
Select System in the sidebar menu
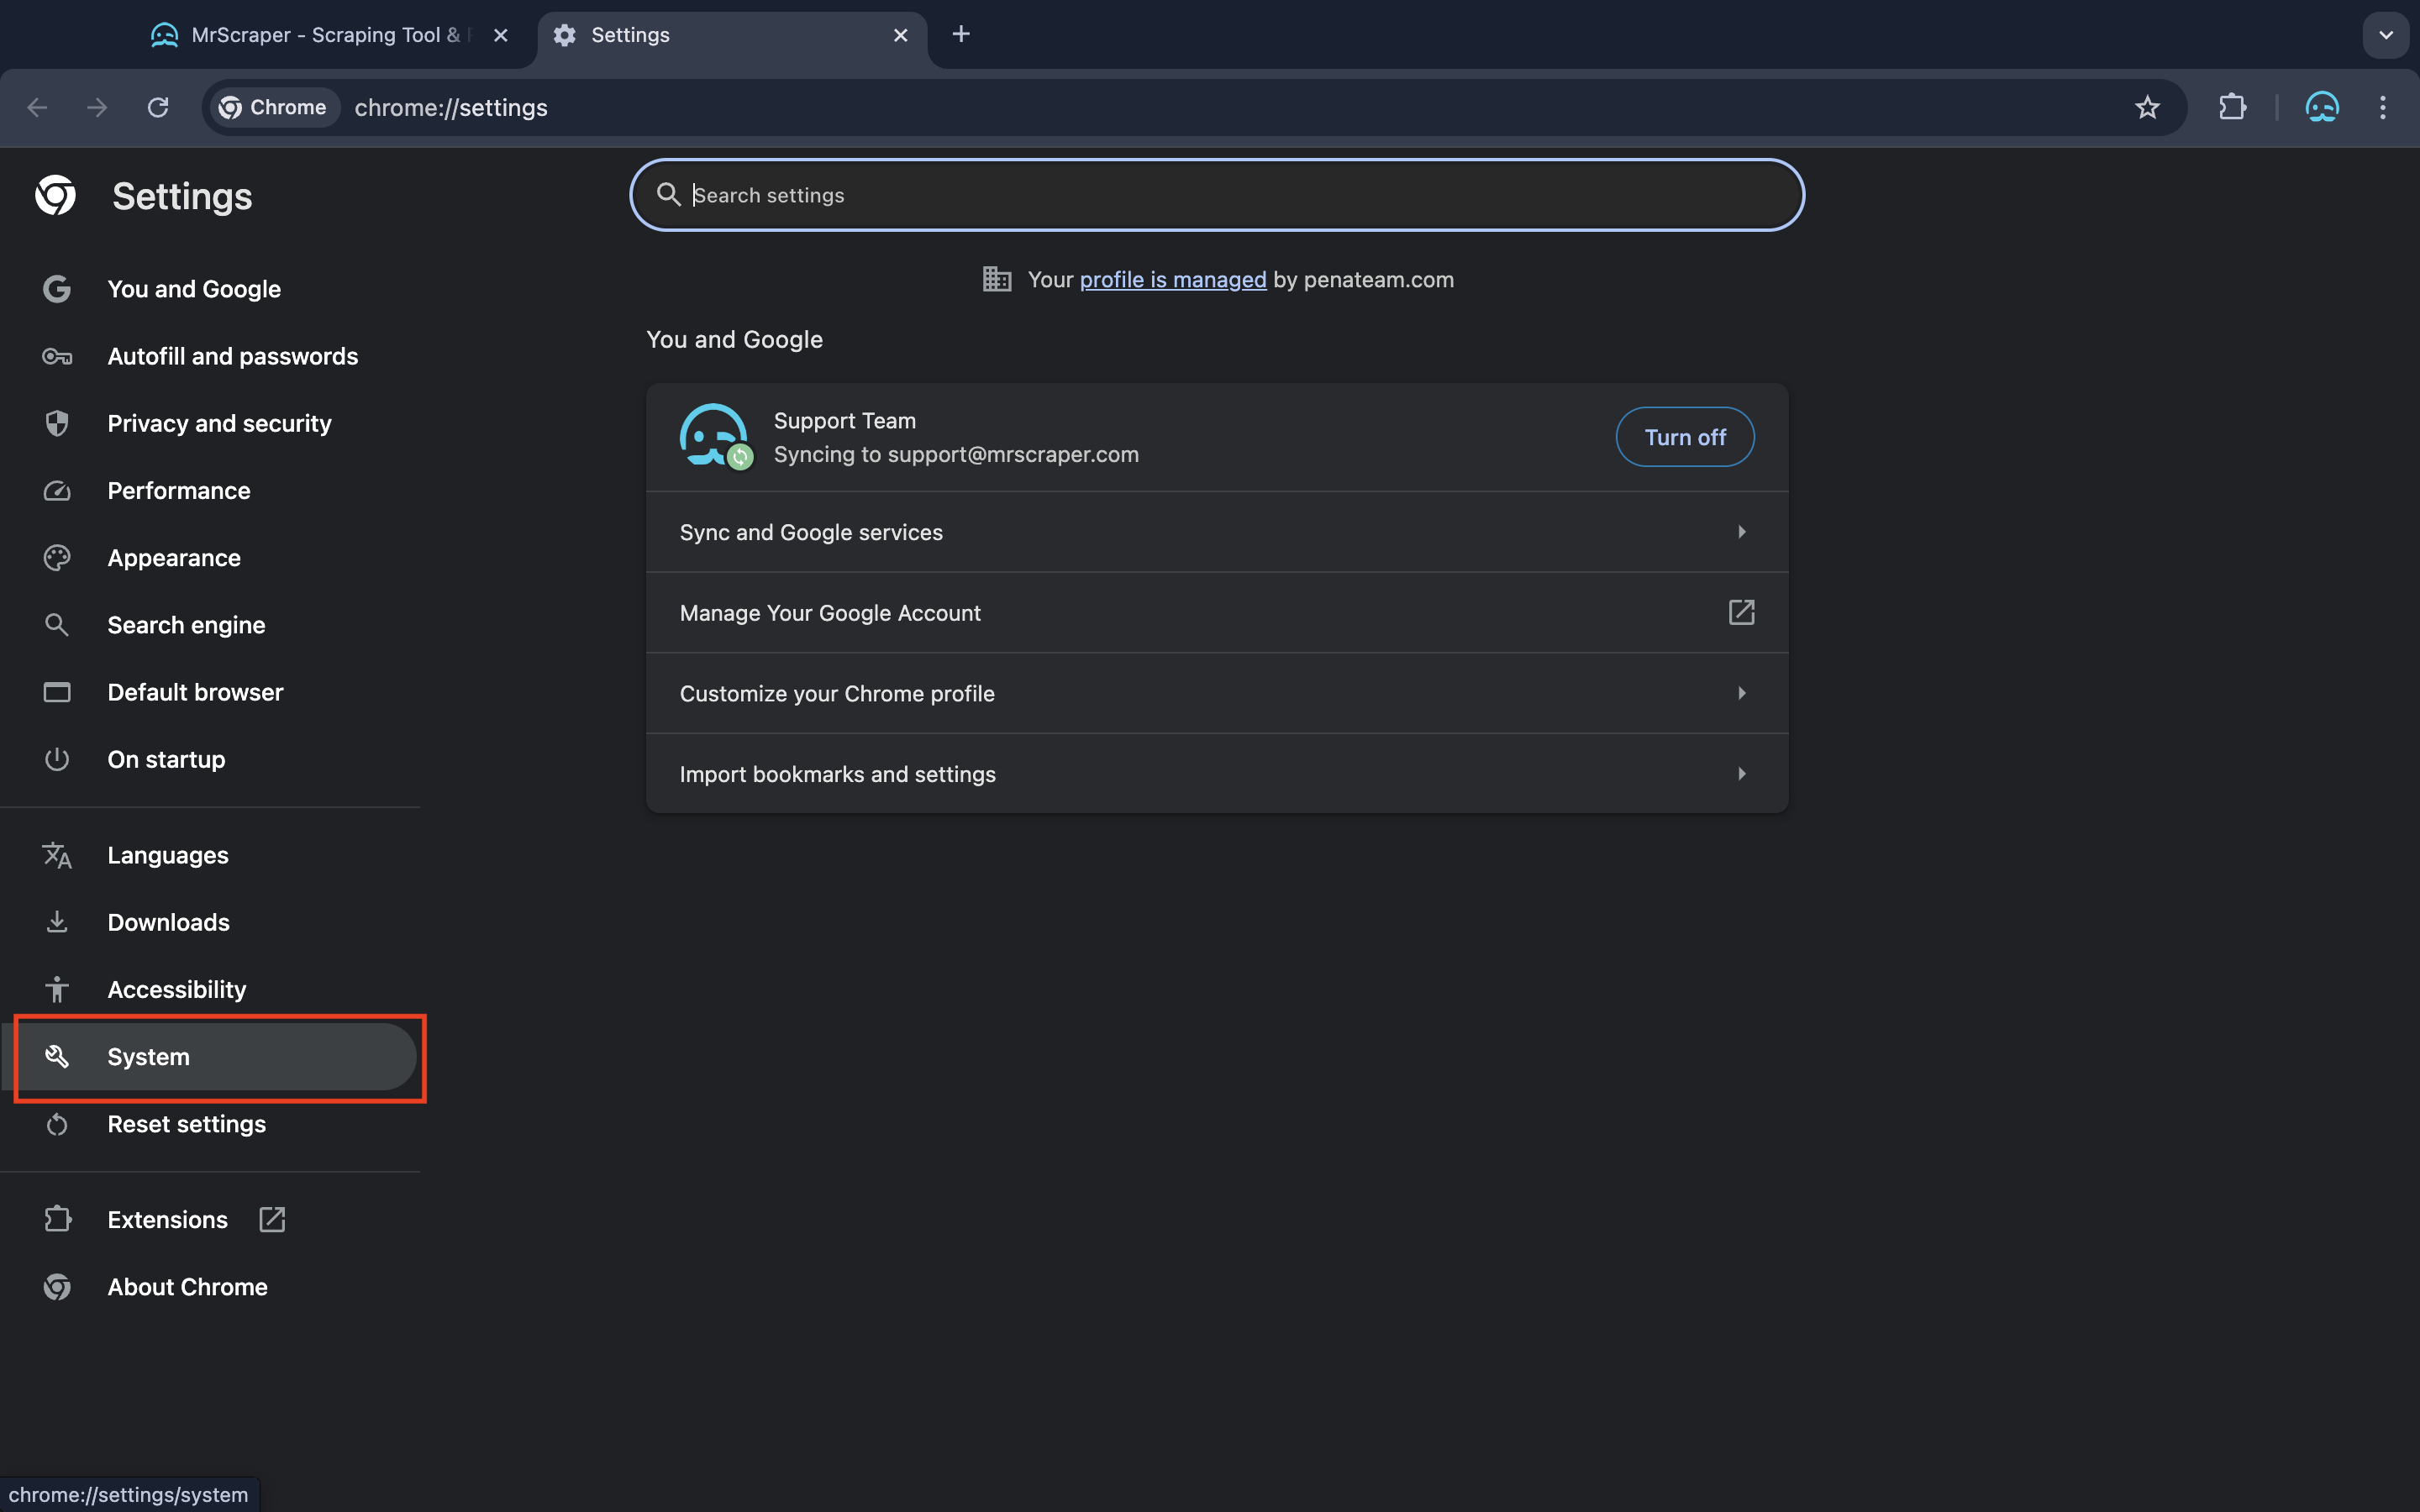pos(148,1056)
